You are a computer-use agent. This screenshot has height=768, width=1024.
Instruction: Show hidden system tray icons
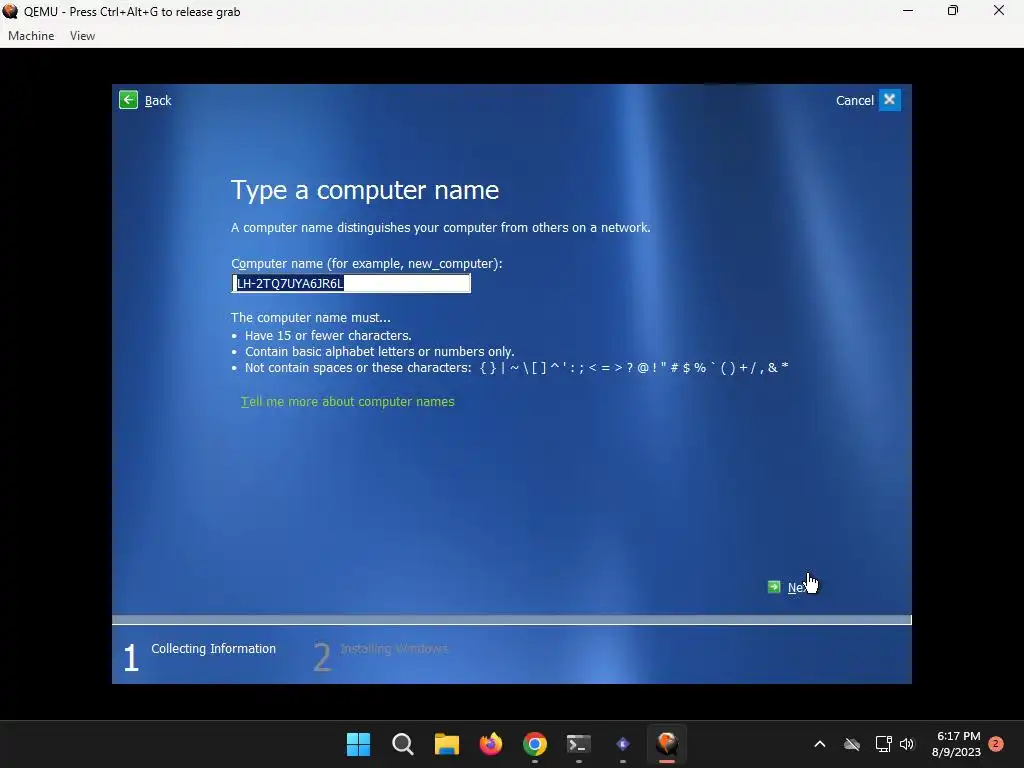pos(820,744)
